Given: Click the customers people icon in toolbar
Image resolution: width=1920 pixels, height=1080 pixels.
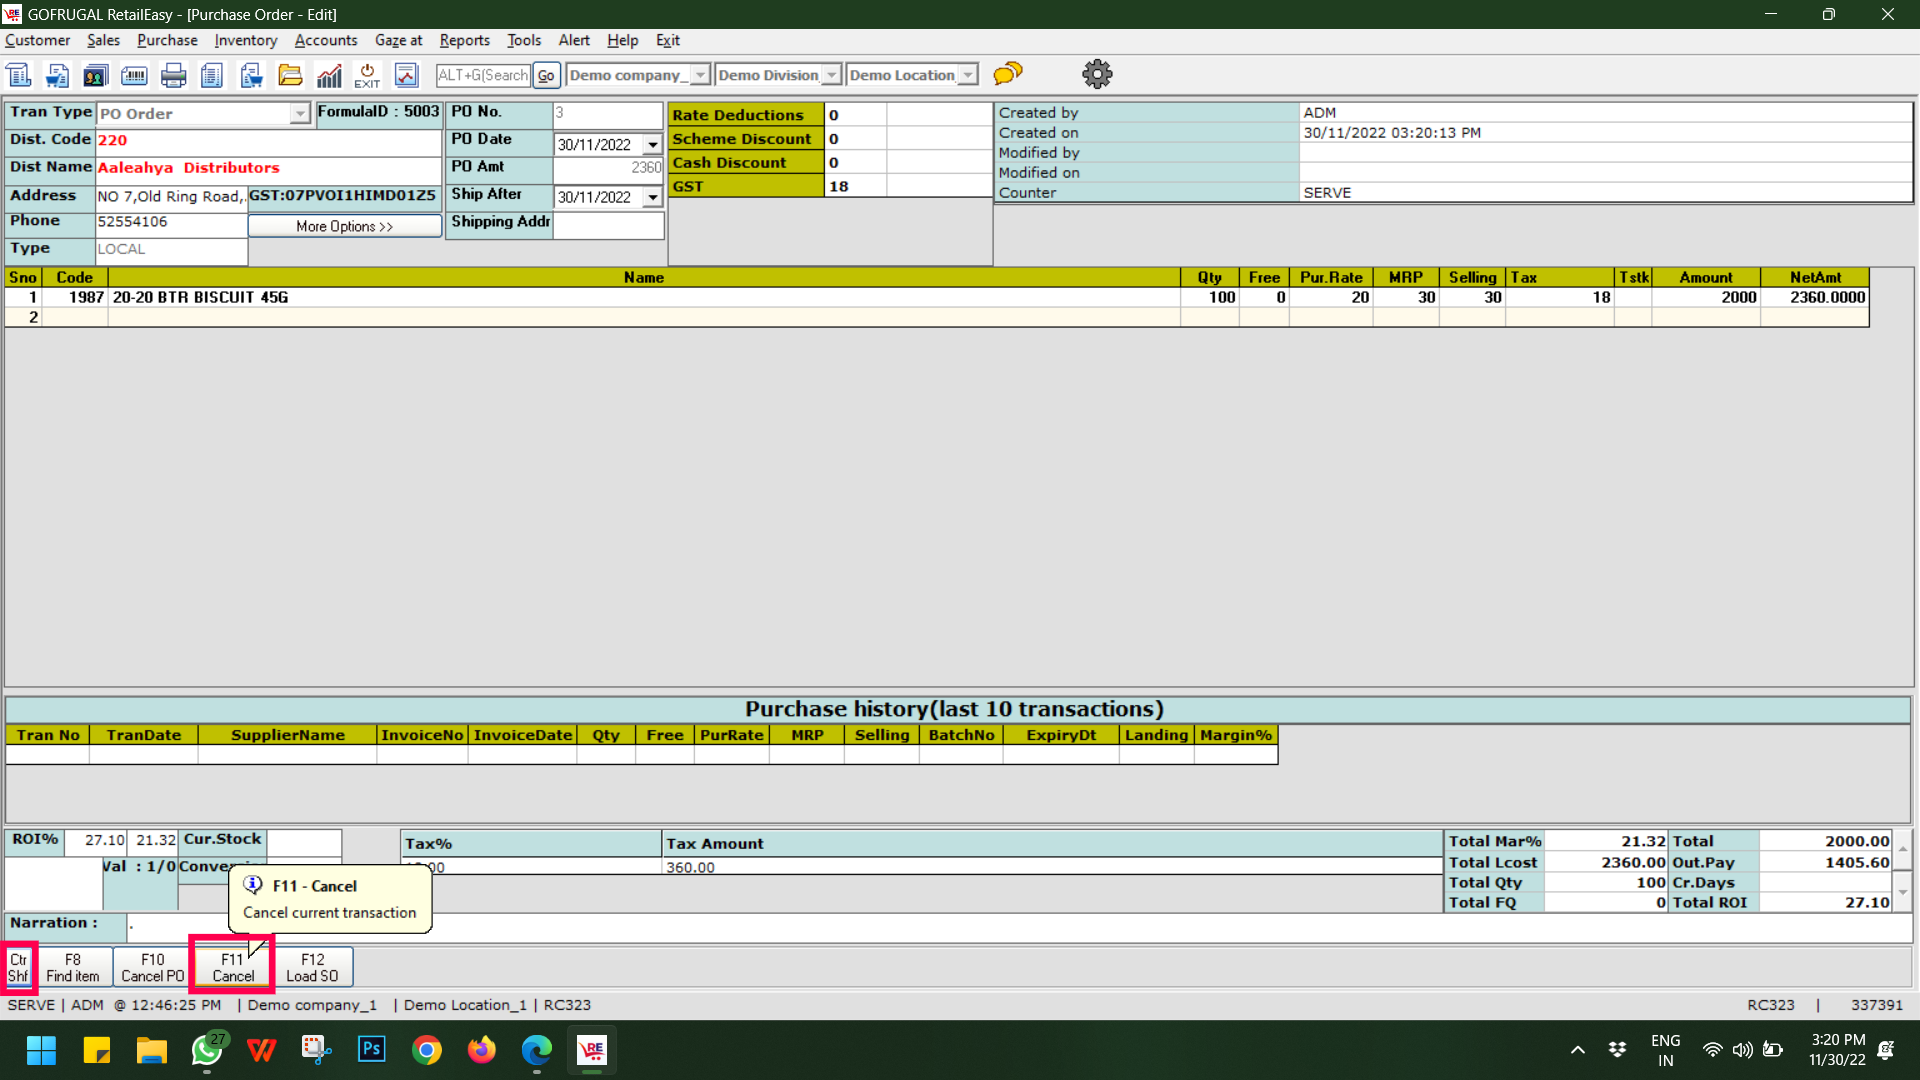Looking at the screenshot, I should coord(96,75).
